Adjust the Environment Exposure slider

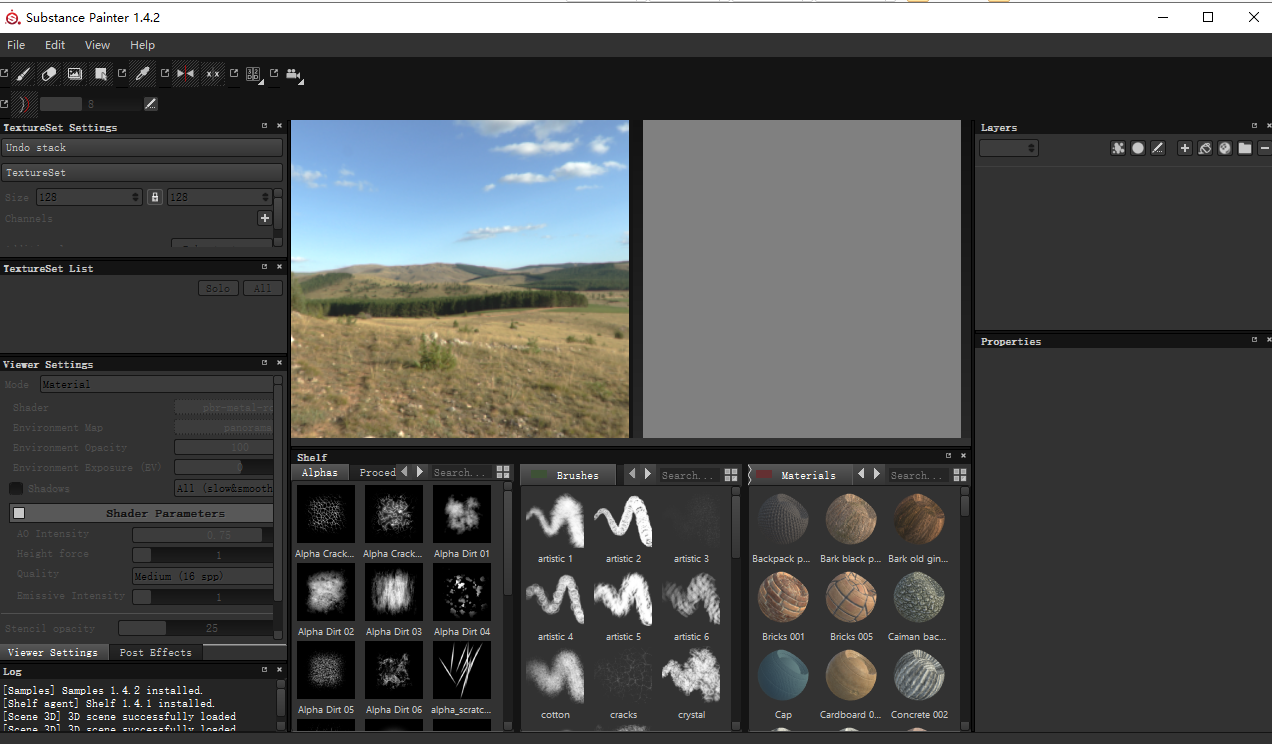coord(224,467)
